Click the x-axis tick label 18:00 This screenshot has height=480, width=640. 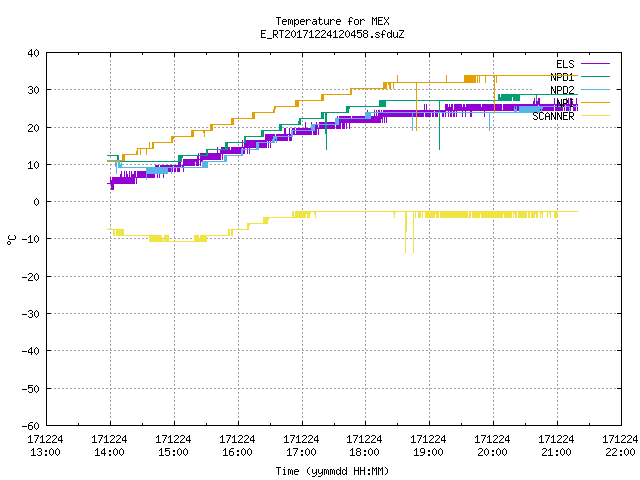364,452
